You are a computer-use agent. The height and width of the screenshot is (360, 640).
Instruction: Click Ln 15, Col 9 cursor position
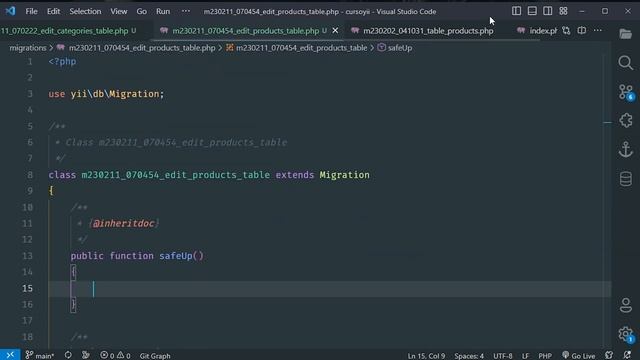click(426, 356)
